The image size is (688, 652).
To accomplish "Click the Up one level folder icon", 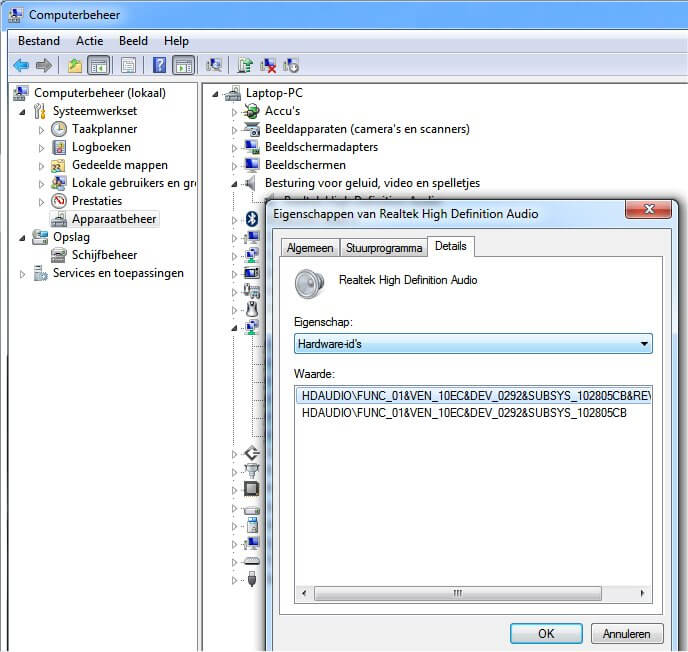I will point(75,65).
